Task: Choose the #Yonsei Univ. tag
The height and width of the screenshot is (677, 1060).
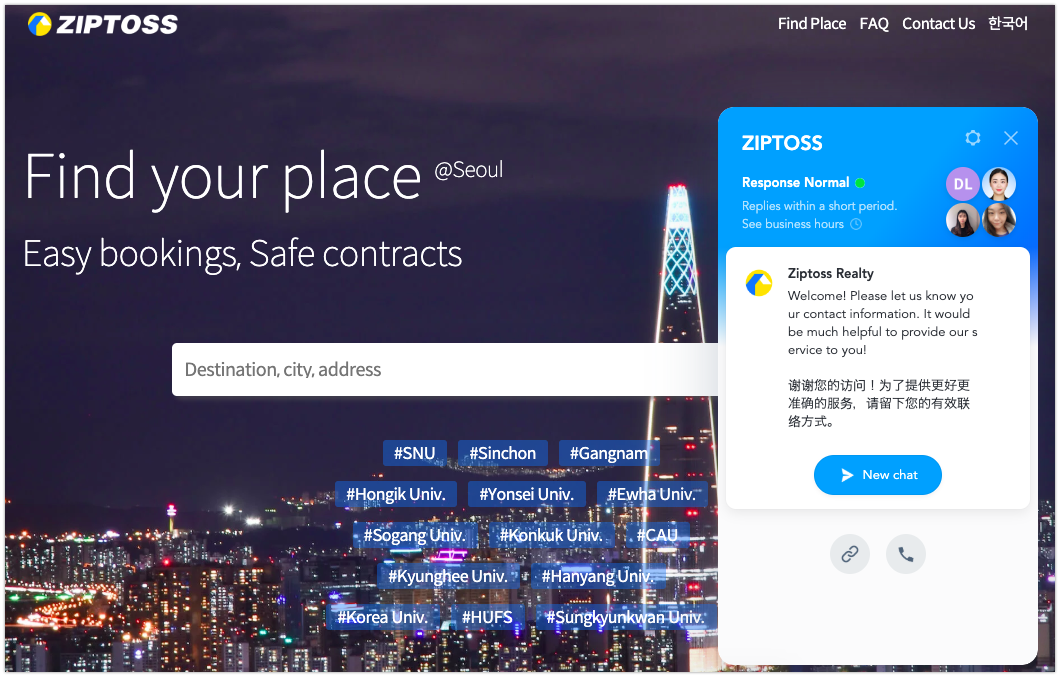Action: (x=526, y=494)
